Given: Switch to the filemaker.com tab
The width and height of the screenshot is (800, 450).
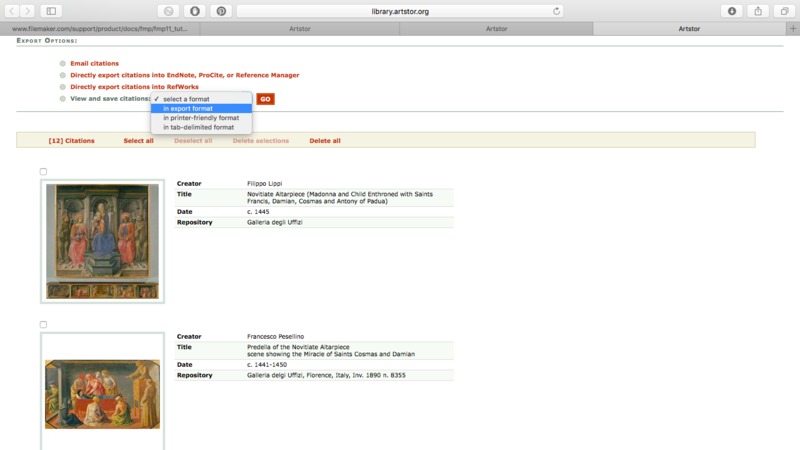Looking at the screenshot, I should click(100, 29).
